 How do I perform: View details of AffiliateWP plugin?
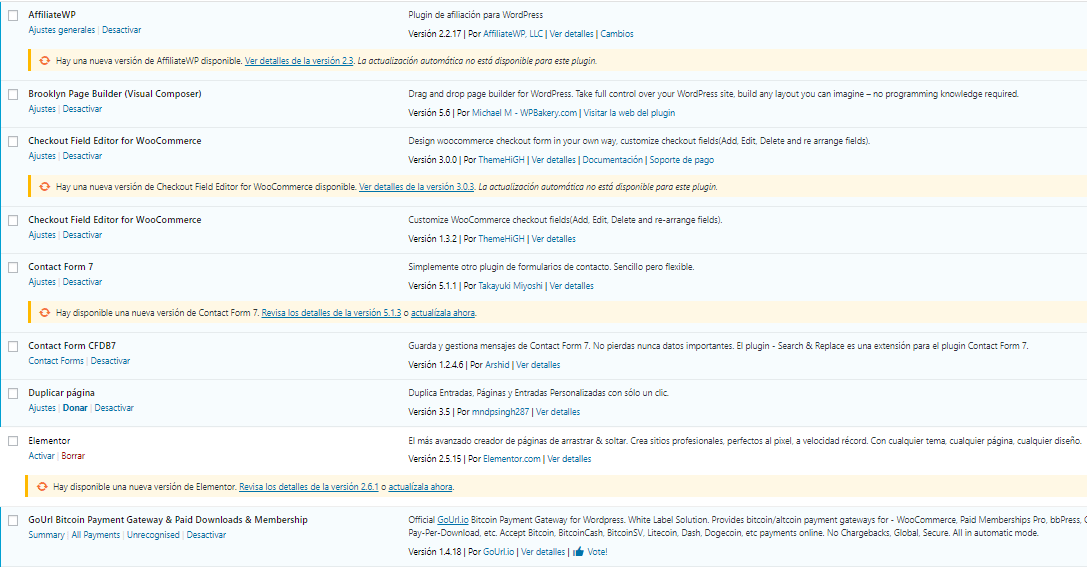(571, 34)
